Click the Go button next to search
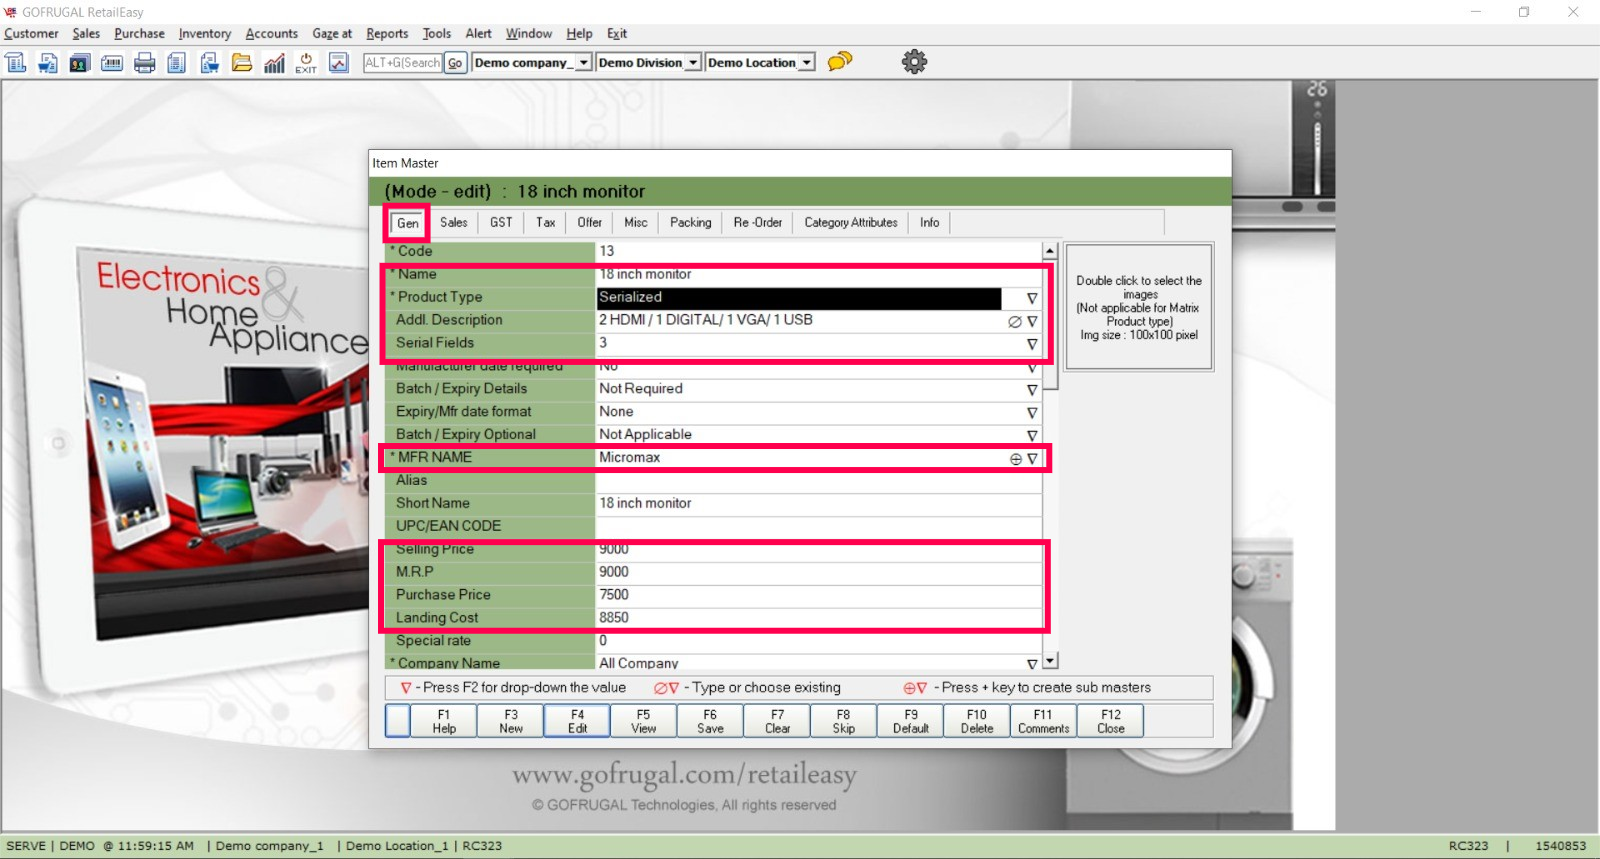Screen dimensions: 1600x859 [455, 63]
